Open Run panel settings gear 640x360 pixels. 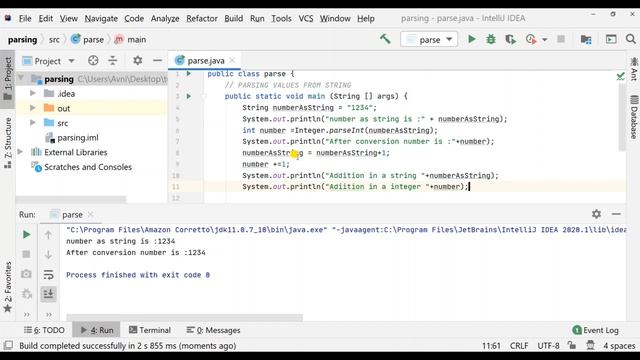click(x=596, y=214)
